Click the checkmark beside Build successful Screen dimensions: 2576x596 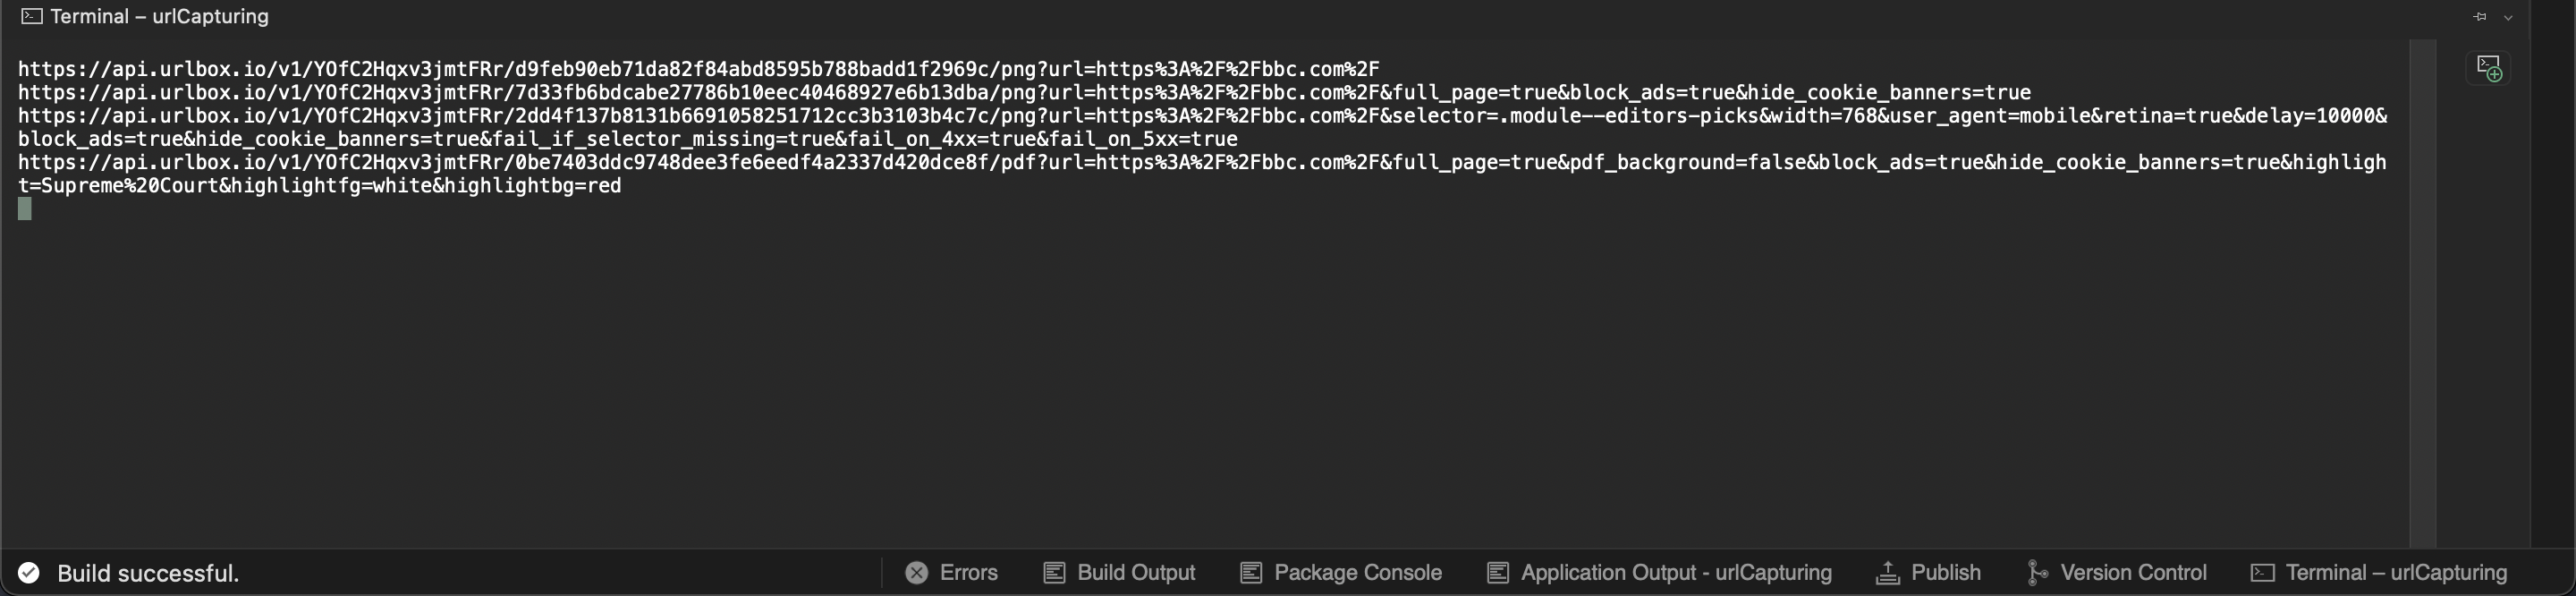coord(29,573)
